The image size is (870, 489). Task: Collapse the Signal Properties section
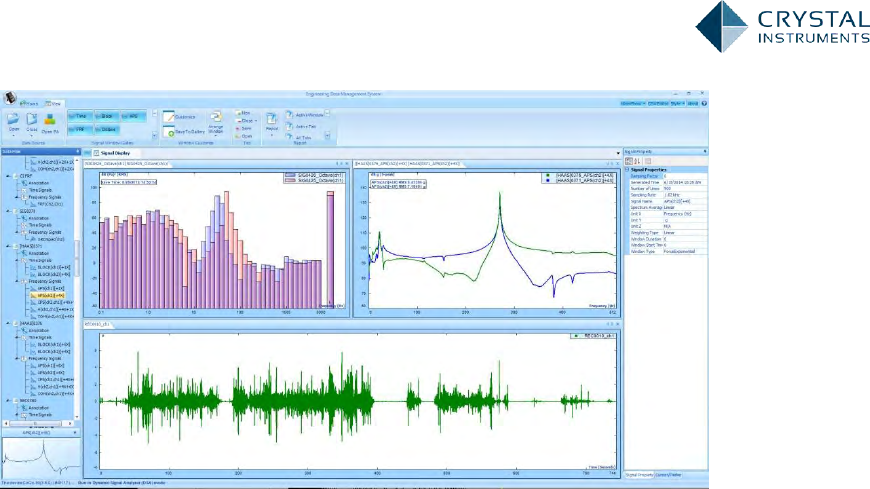coord(628,169)
